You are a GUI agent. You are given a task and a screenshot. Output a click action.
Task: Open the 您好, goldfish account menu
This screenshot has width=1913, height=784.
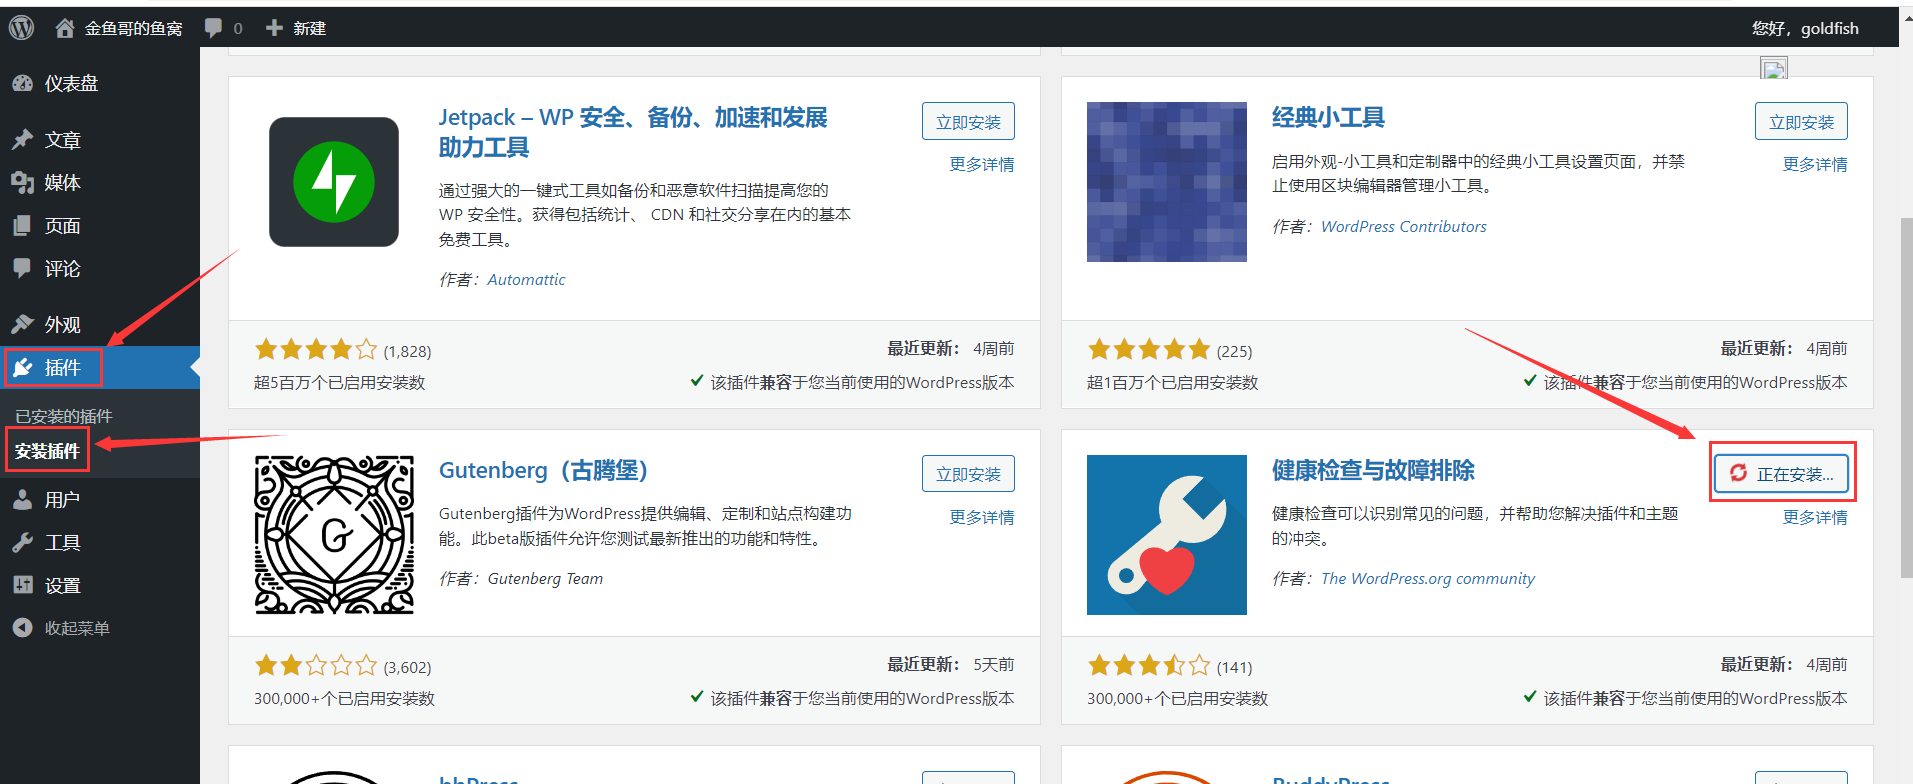pyautogui.click(x=1805, y=28)
